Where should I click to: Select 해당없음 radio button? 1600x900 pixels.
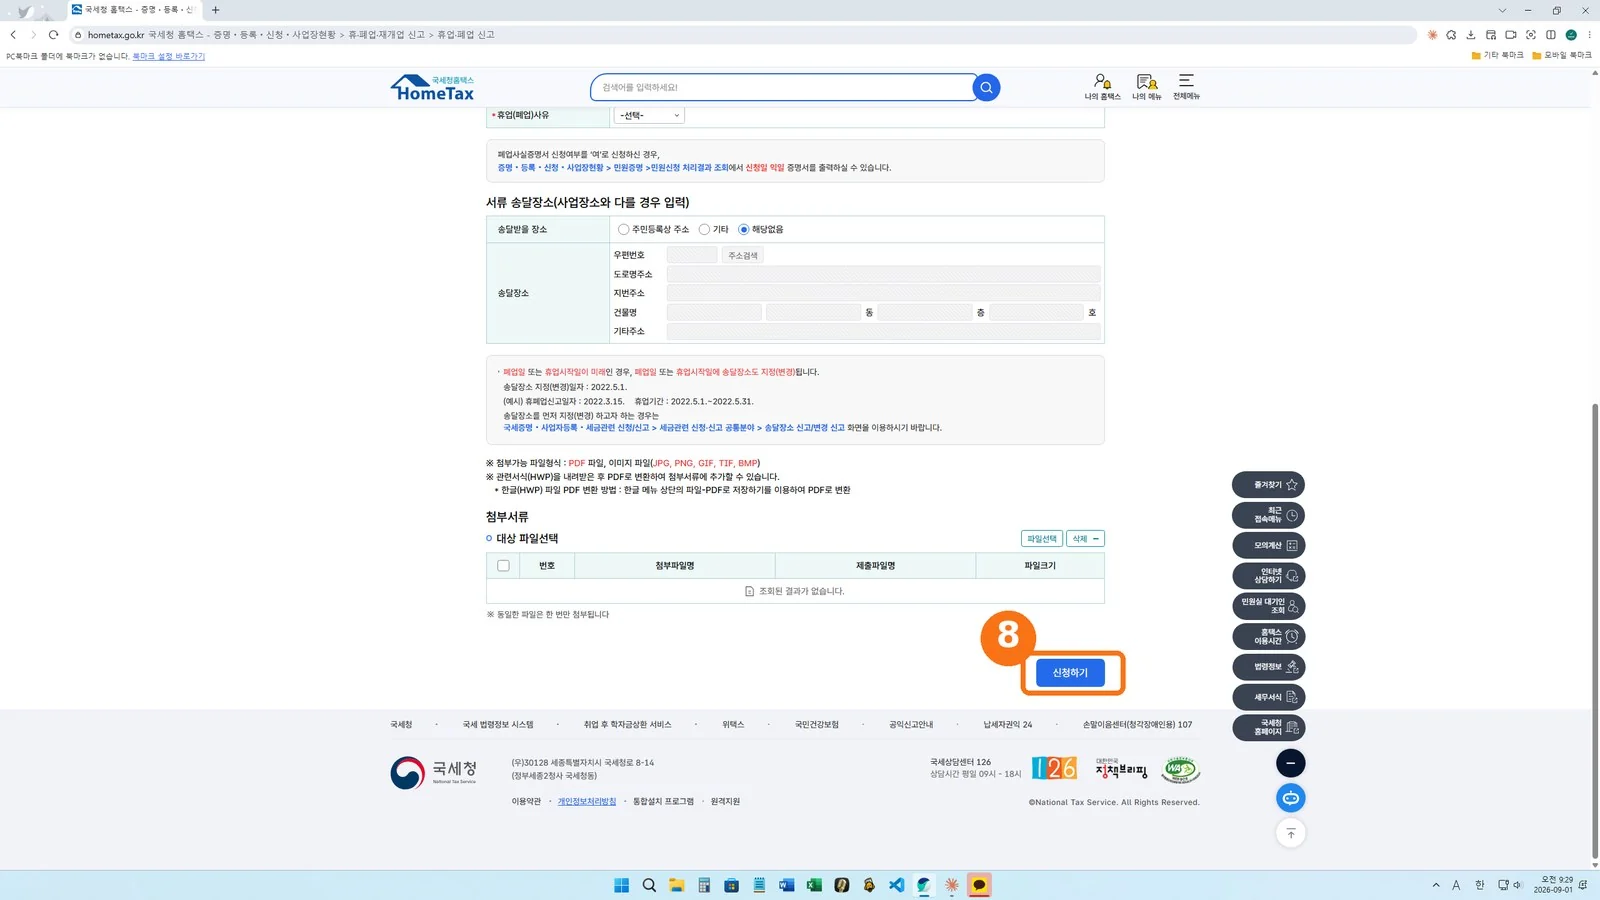click(x=744, y=229)
